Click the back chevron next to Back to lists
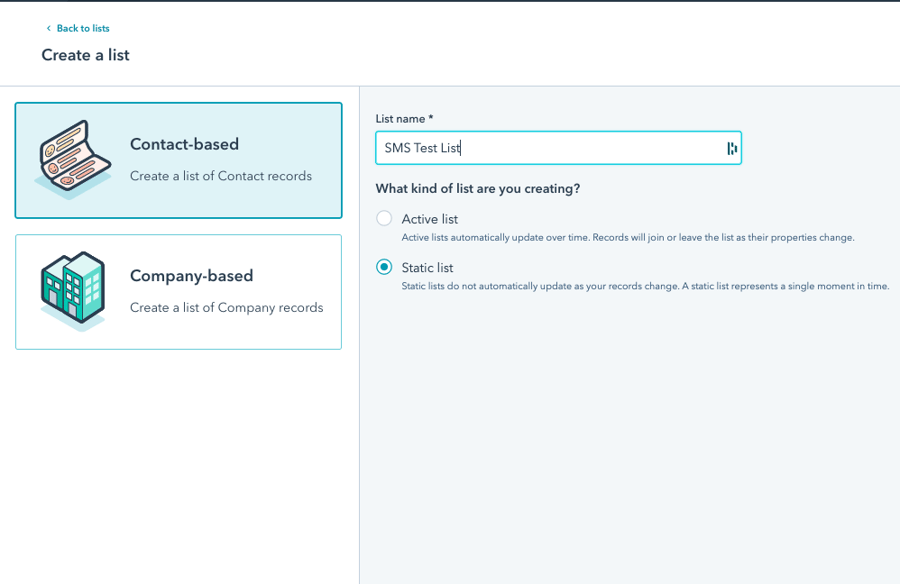 [x=49, y=28]
